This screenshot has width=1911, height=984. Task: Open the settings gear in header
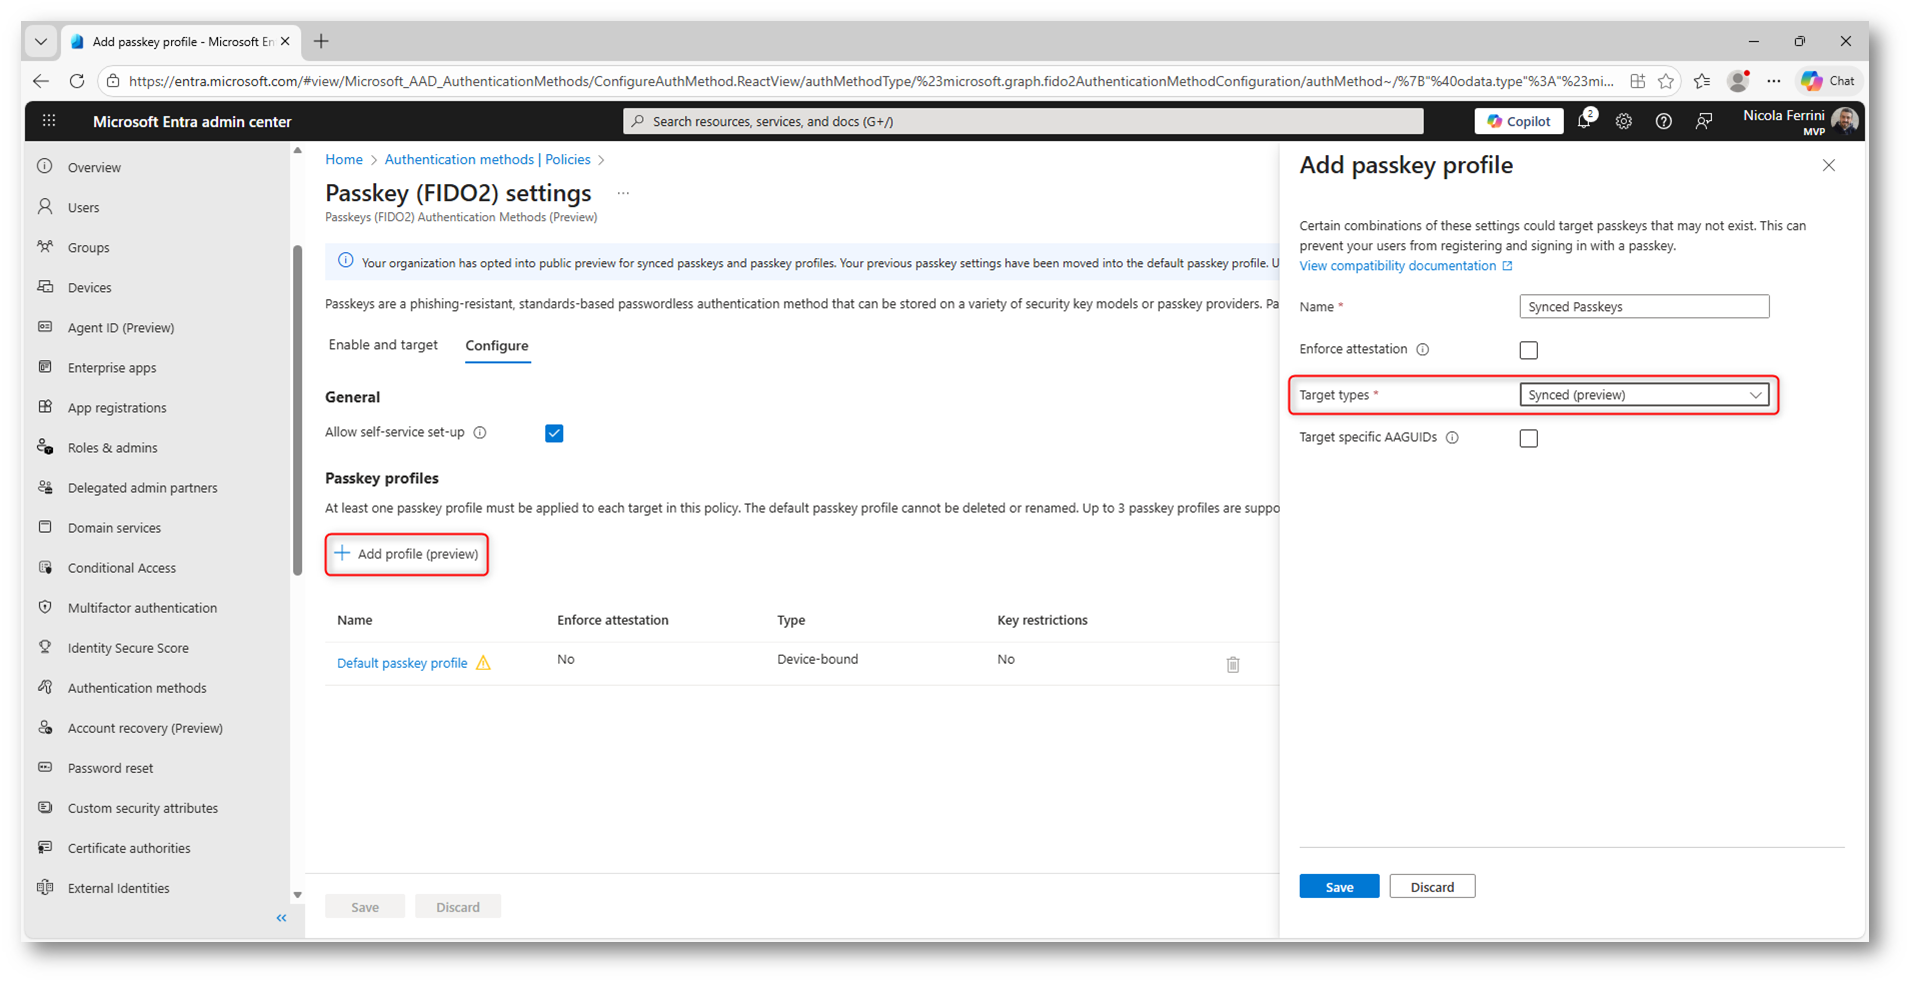[1623, 121]
